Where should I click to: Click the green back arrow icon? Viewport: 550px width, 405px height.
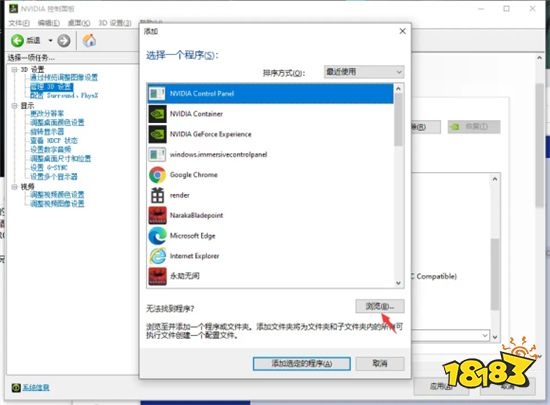click(17, 41)
